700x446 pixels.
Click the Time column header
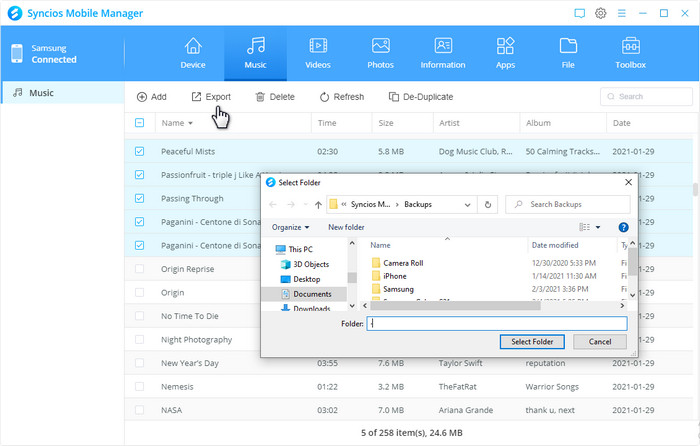342,123
